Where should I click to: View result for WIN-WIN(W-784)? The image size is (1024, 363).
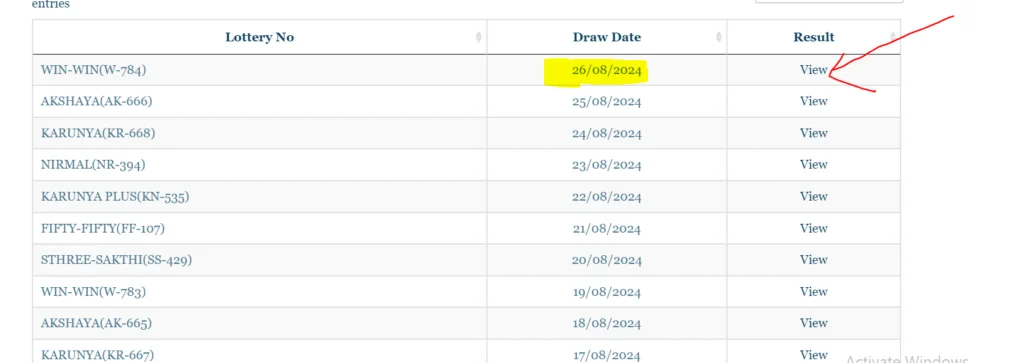point(814,70)
